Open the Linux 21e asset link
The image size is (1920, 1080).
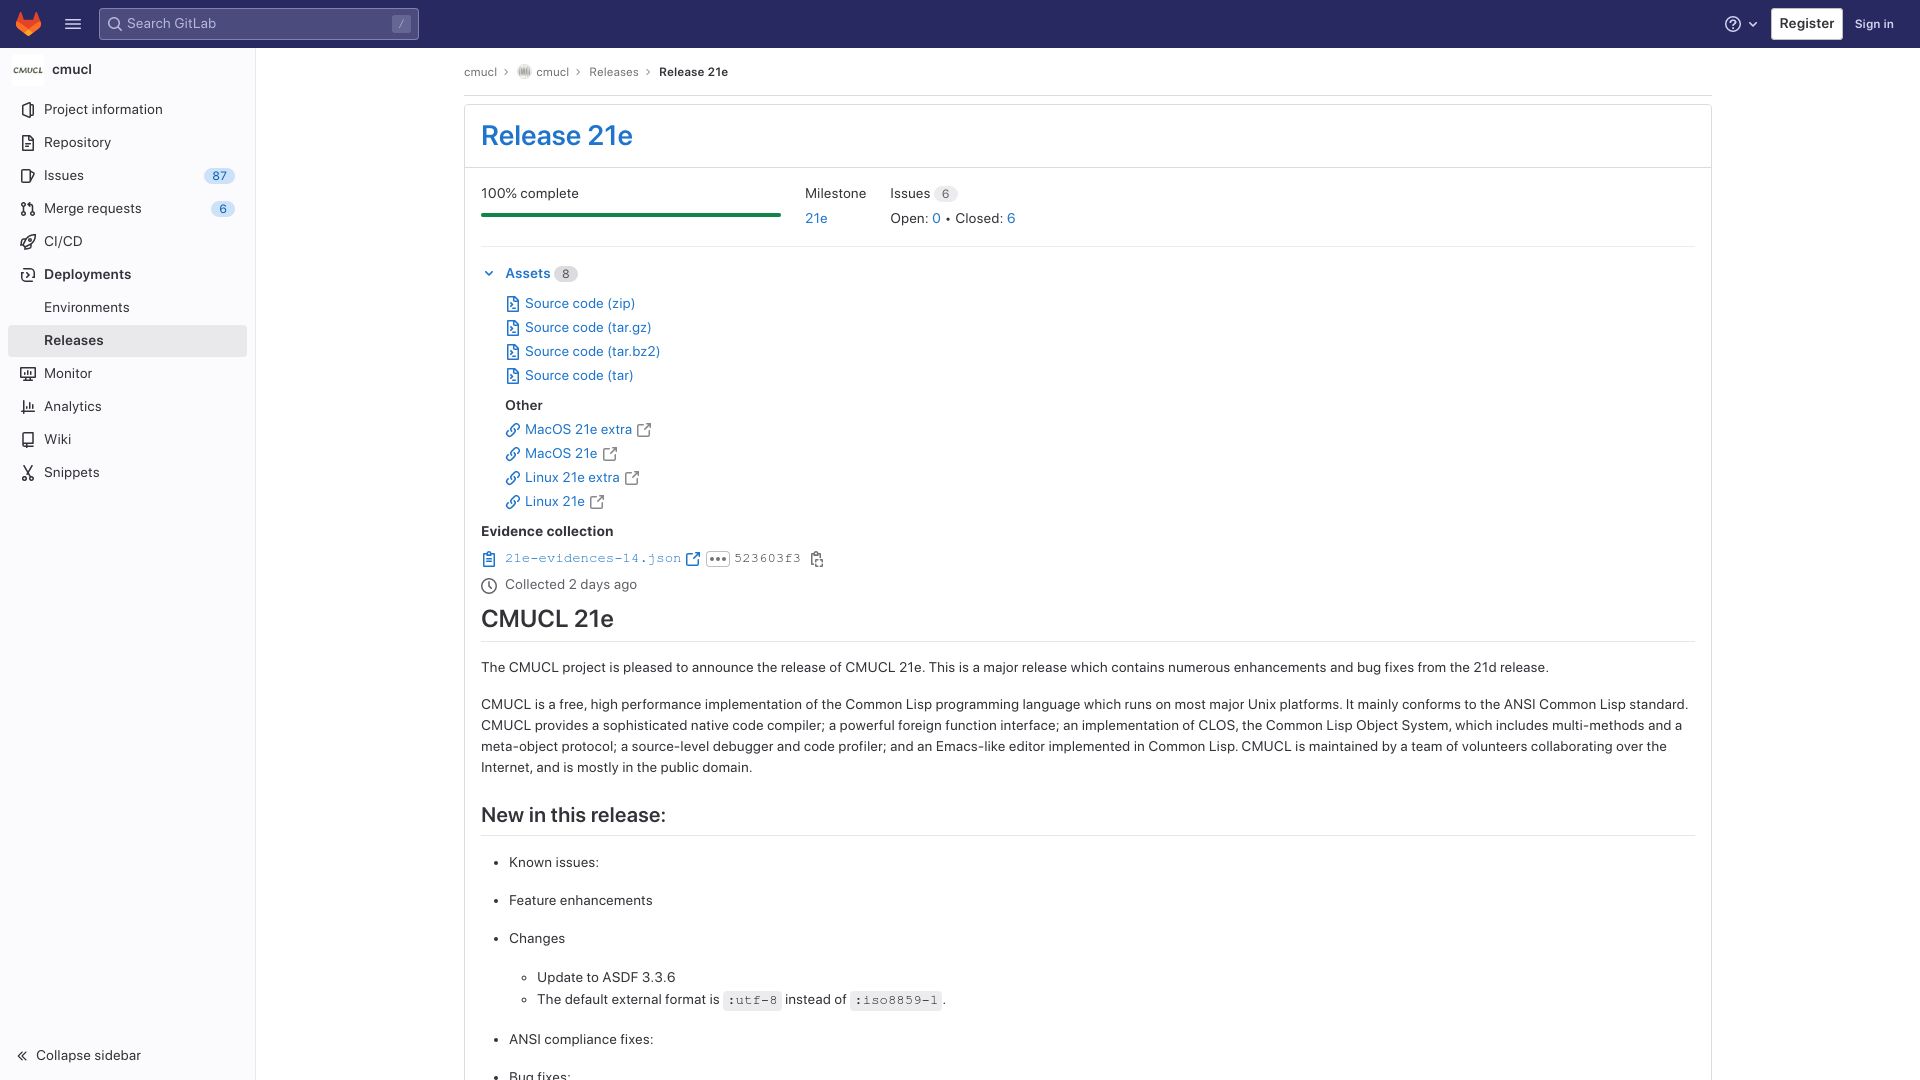(555, 502)
